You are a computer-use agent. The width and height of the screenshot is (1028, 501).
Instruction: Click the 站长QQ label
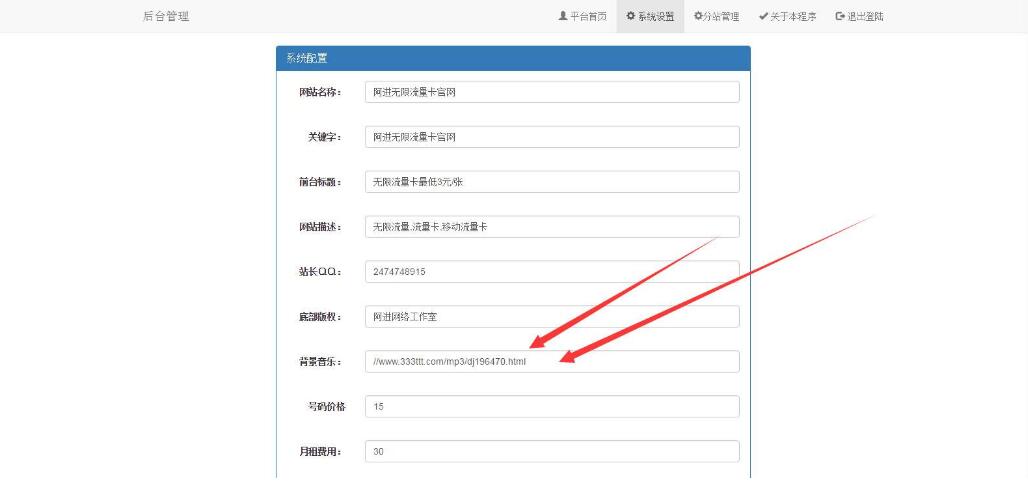point(320,272)
